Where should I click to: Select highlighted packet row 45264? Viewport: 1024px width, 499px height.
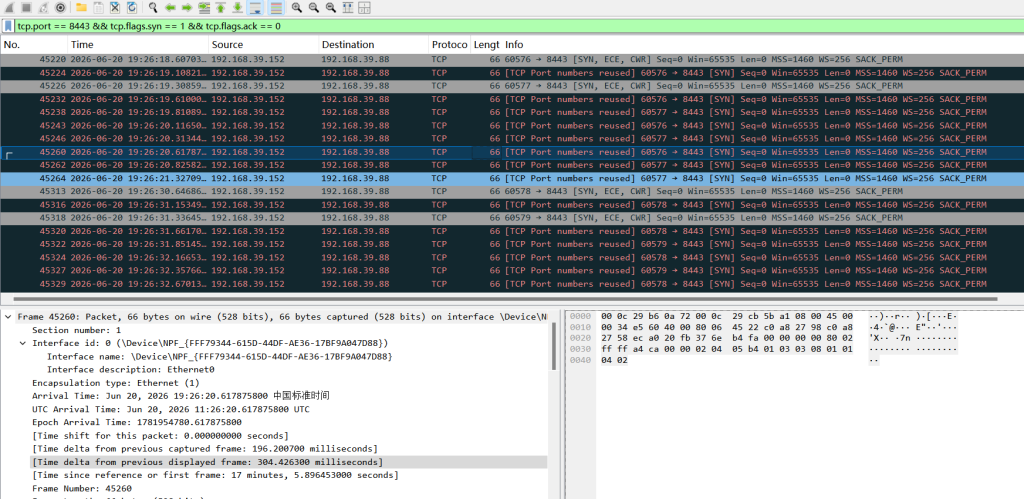(x=512, y=178)
